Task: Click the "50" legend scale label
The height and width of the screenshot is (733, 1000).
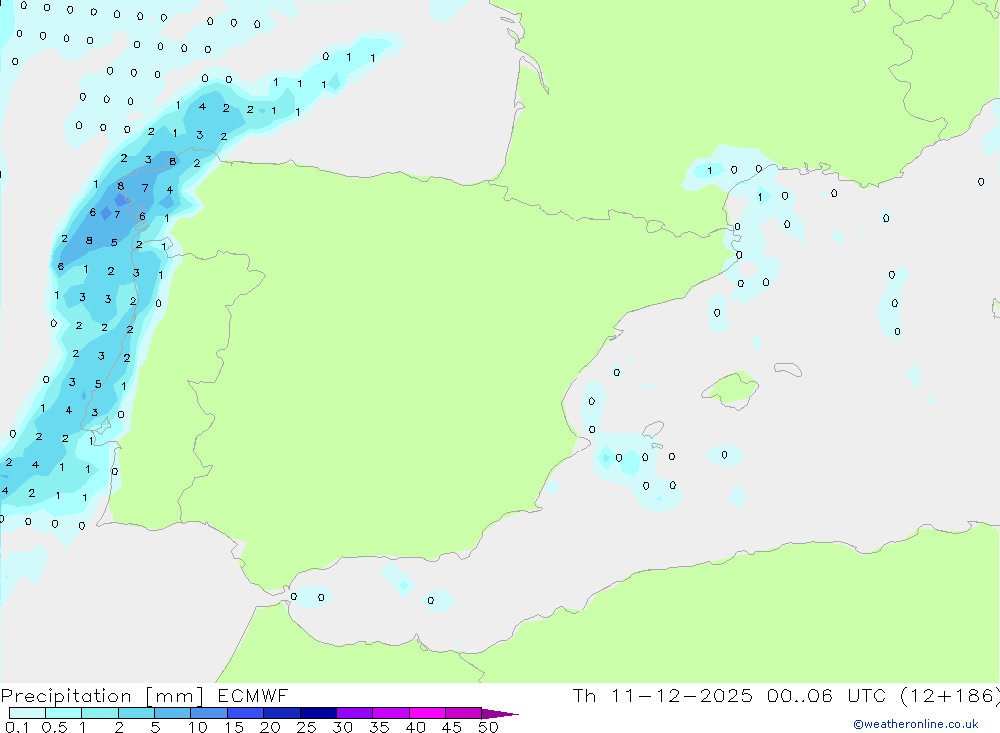Action: tap(488, 727)
